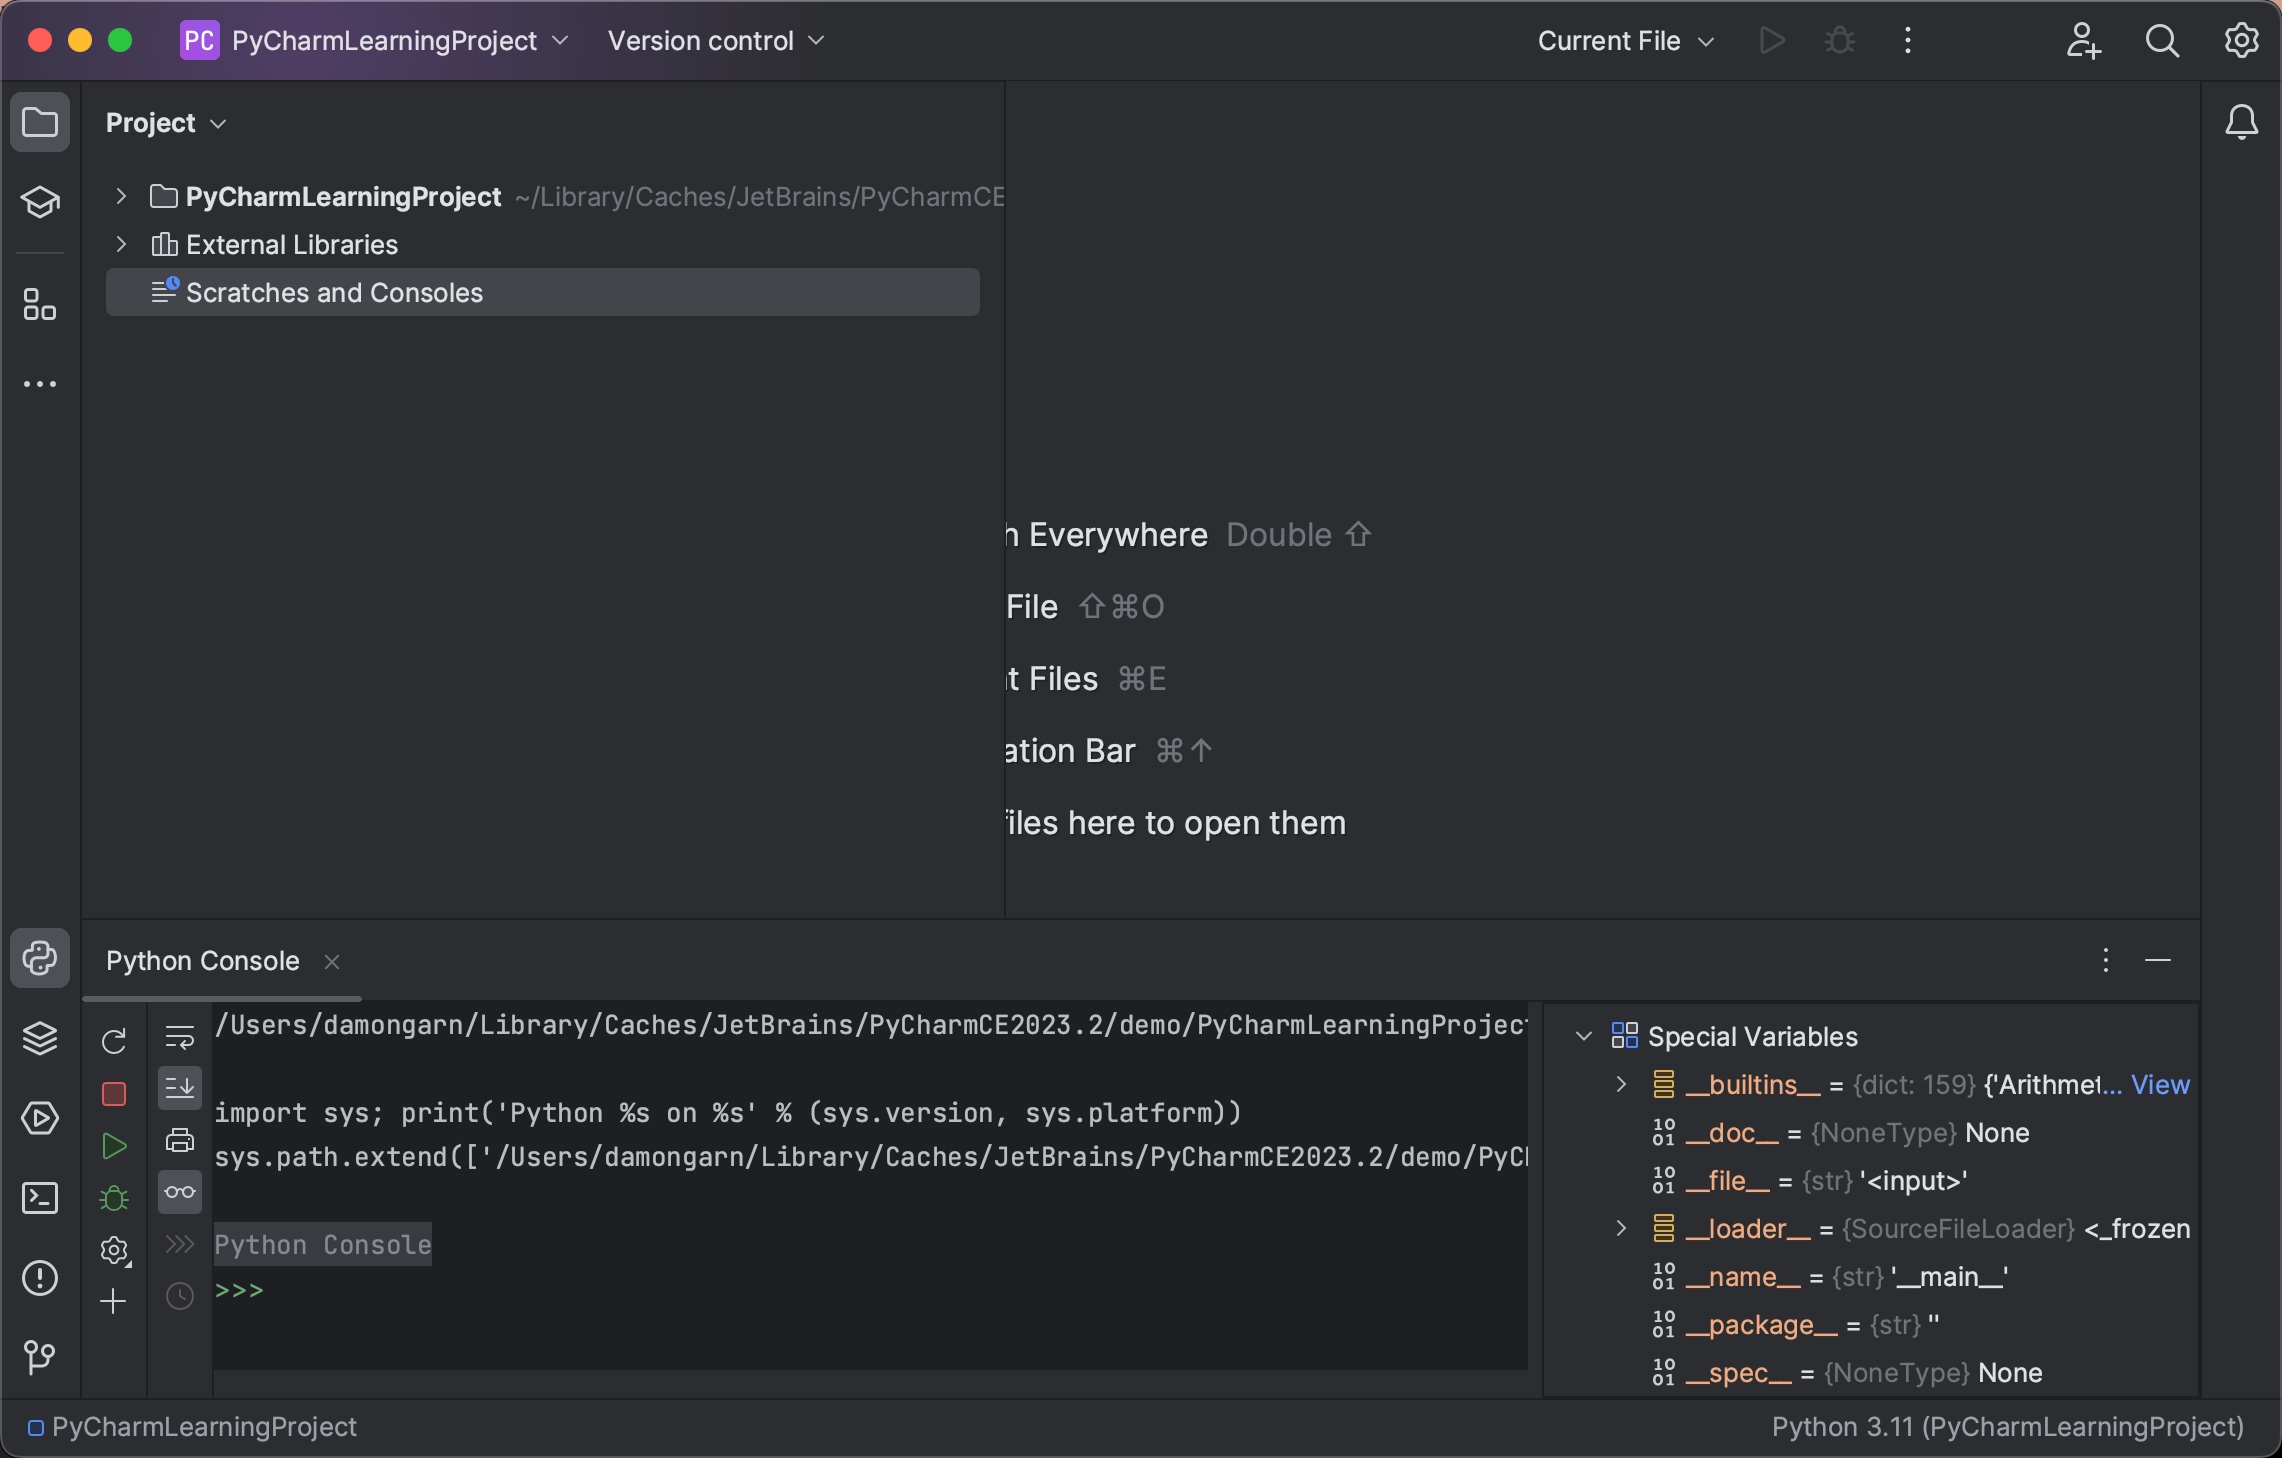Click the Python Console rerun icon

point(113,1039)
